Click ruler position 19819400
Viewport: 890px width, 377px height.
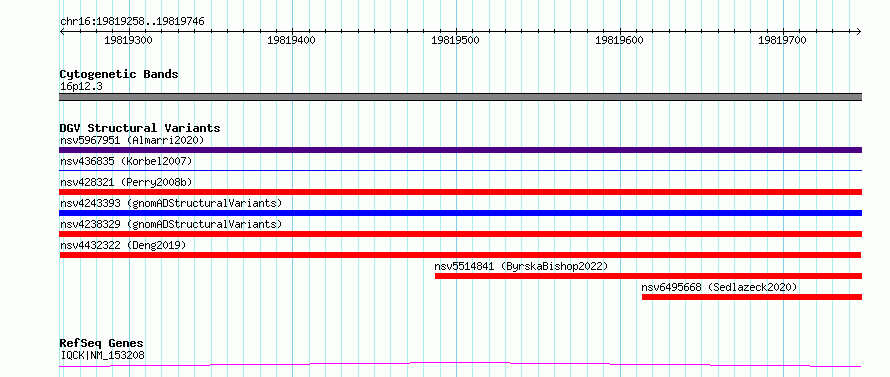292,40
